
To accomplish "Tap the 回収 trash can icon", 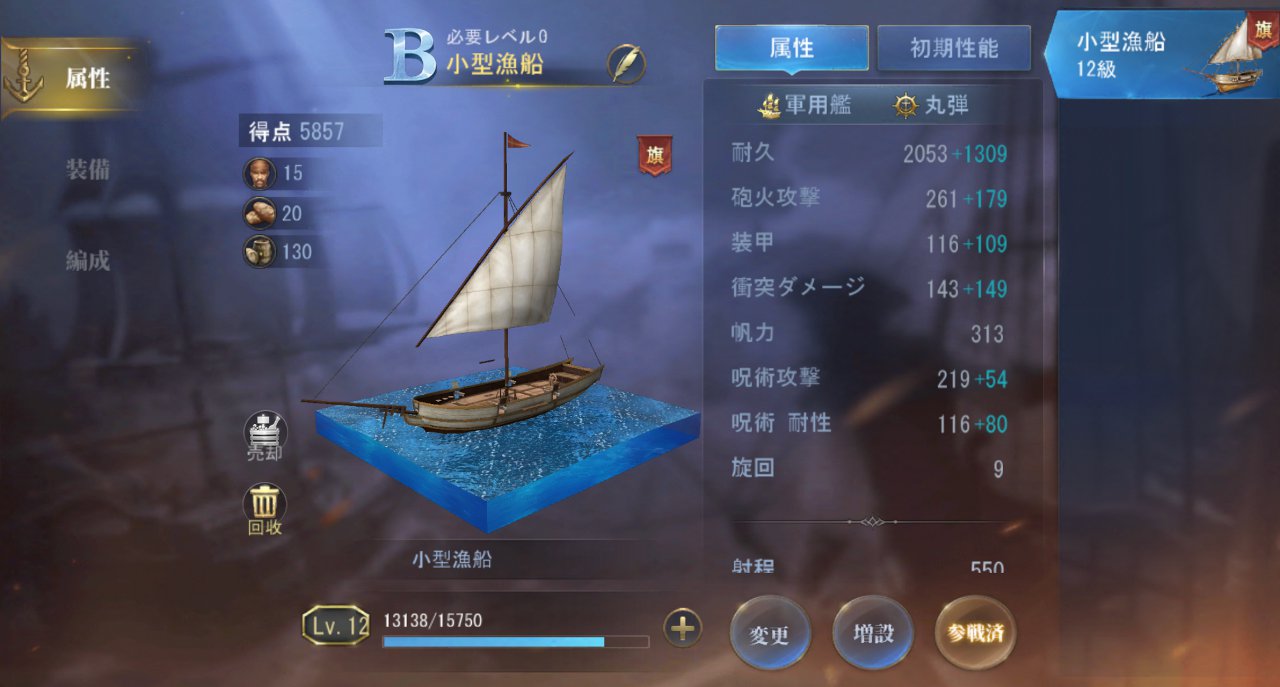I will coord(265,509).
